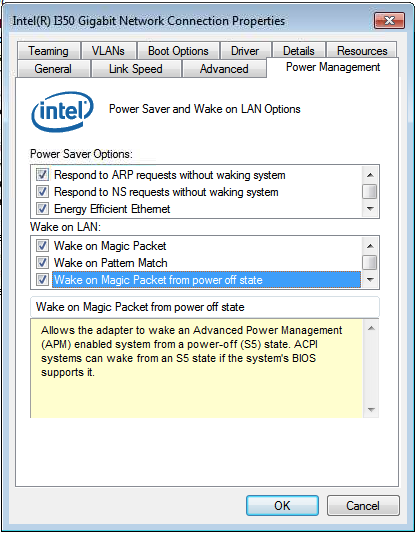
Task: Open the Link Speed tab
Action: click(136, 69)
